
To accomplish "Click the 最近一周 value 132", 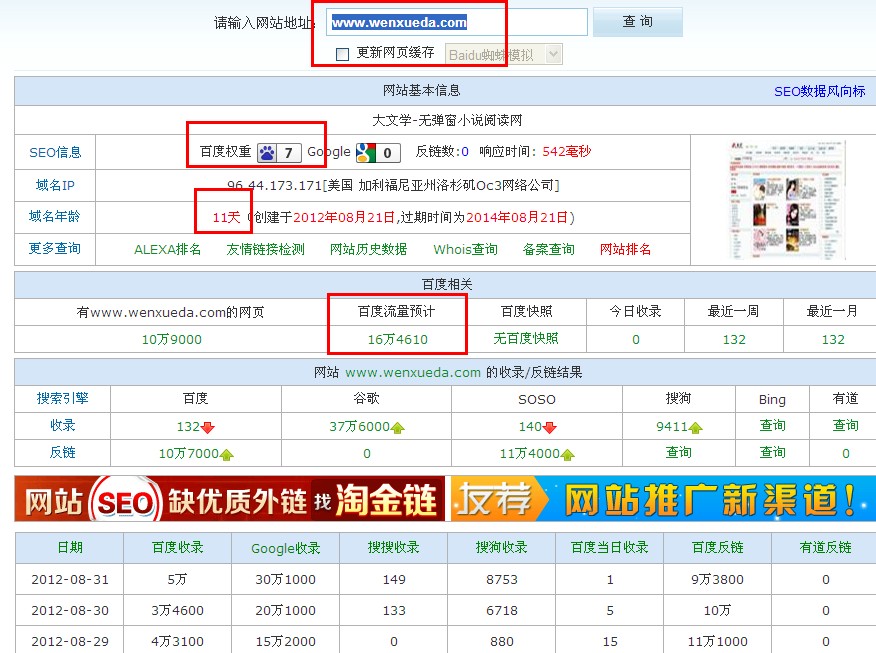I will point(734,340).
